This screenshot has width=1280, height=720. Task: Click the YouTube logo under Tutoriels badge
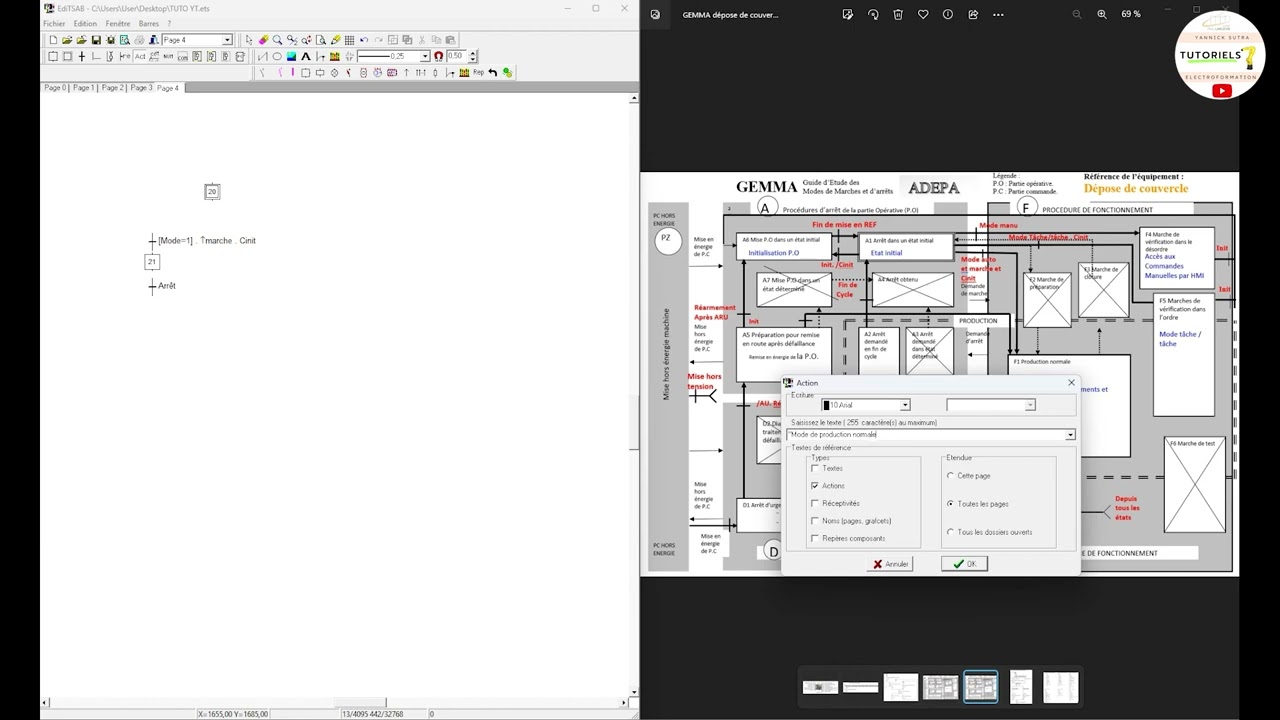coord(1221,91)
